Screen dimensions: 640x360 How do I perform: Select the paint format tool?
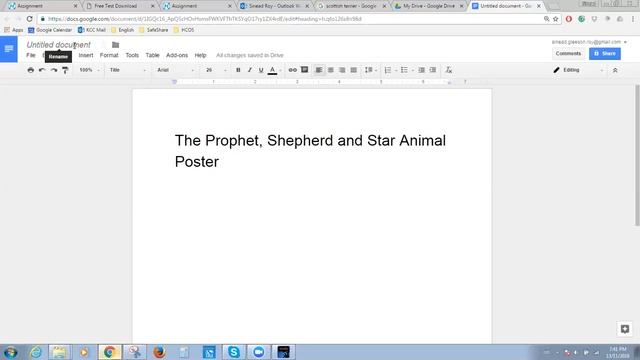click(65, 70)
